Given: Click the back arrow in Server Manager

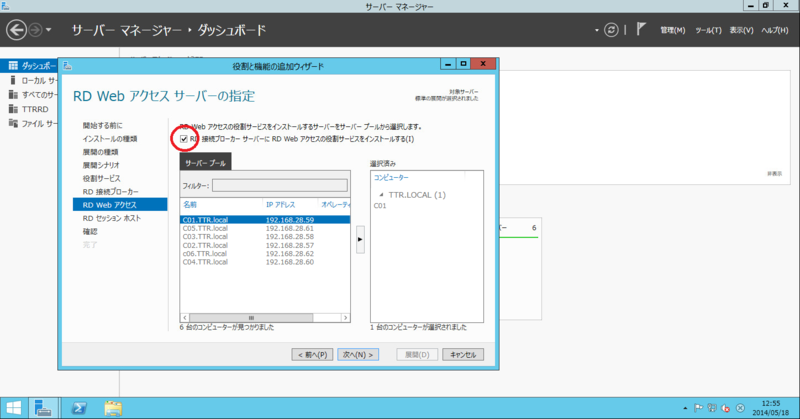Looking at the screenshot, I should (x=16, y=30).
